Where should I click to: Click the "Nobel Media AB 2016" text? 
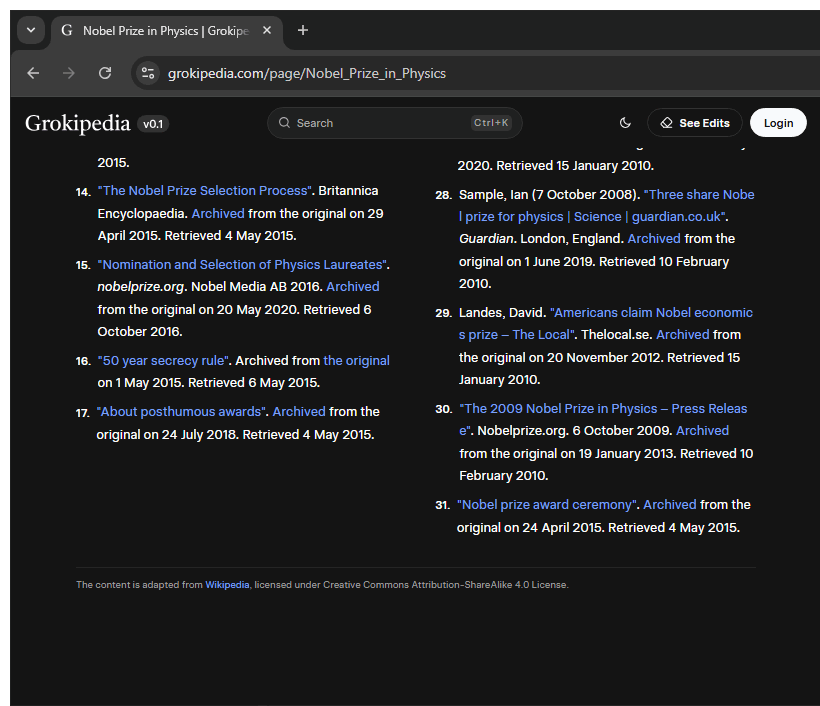tap(255, 287)
